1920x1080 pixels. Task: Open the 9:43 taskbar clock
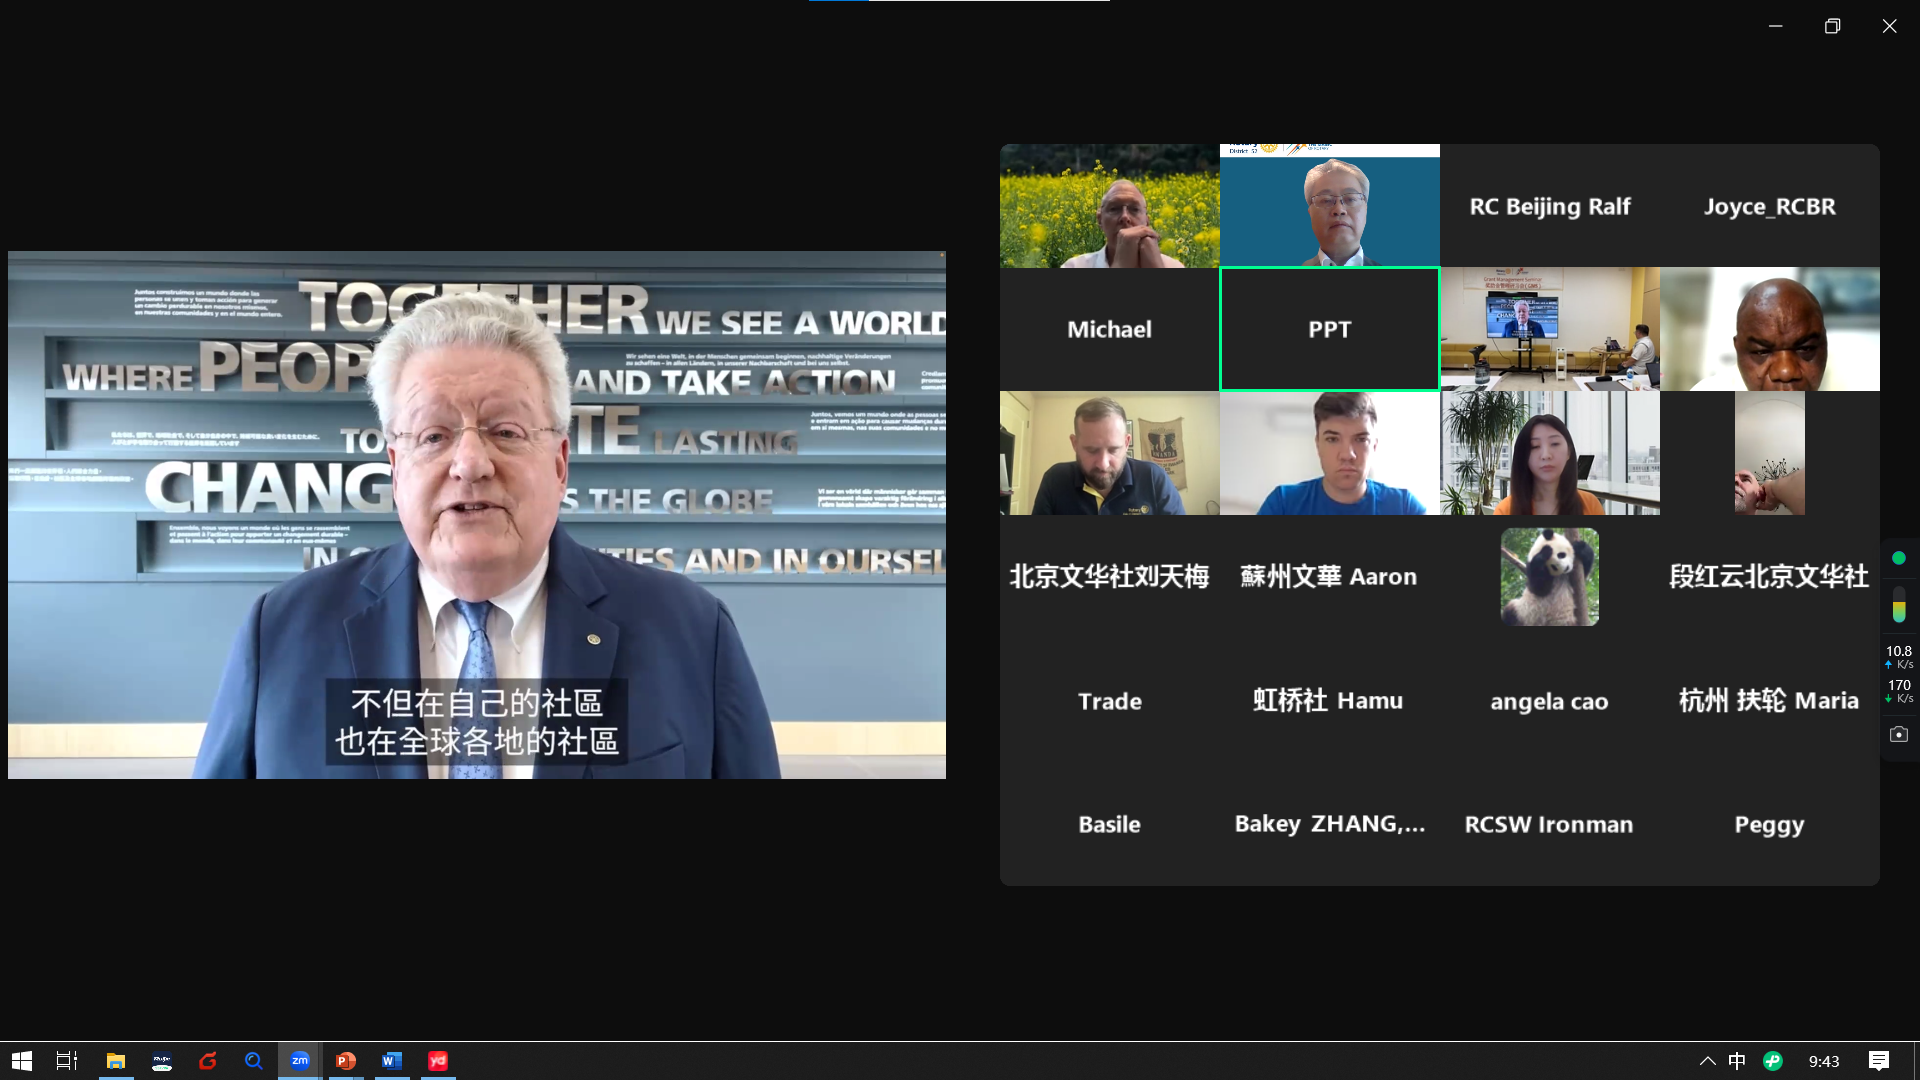pos(1824,1061)
